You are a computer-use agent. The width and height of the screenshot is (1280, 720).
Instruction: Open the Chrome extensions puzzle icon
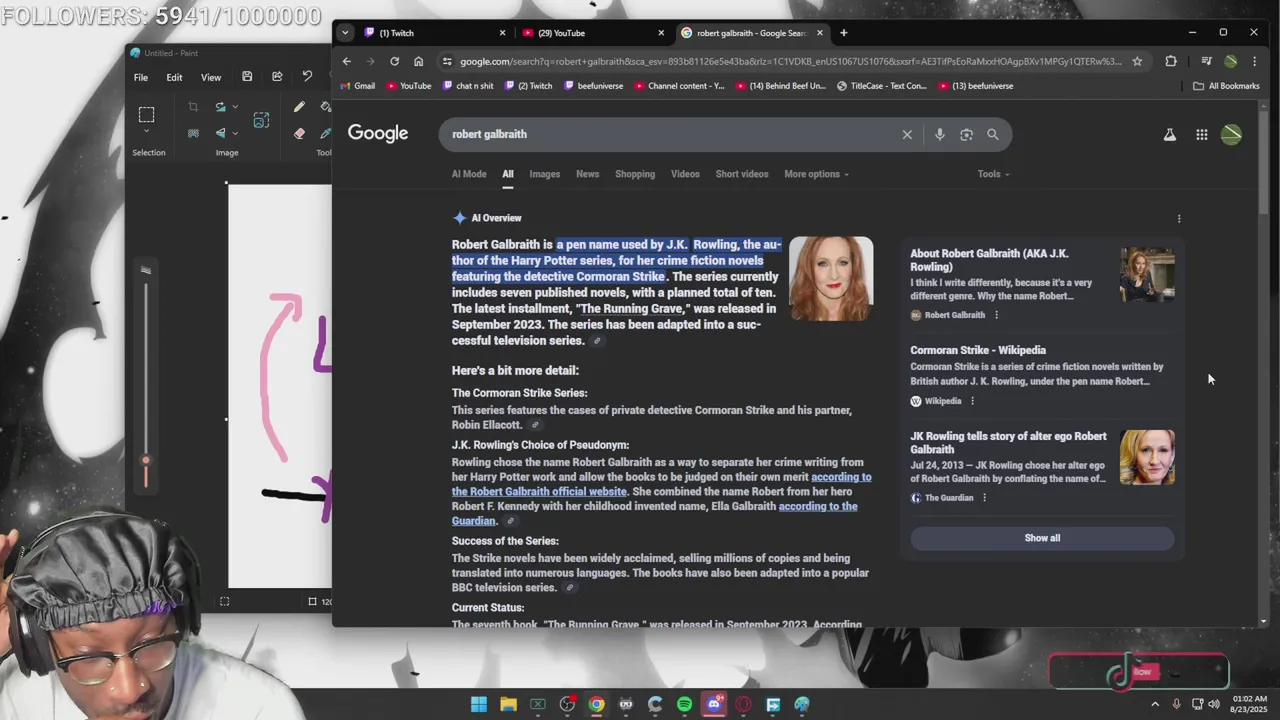pyautogui.click(x=1171, y=61)
